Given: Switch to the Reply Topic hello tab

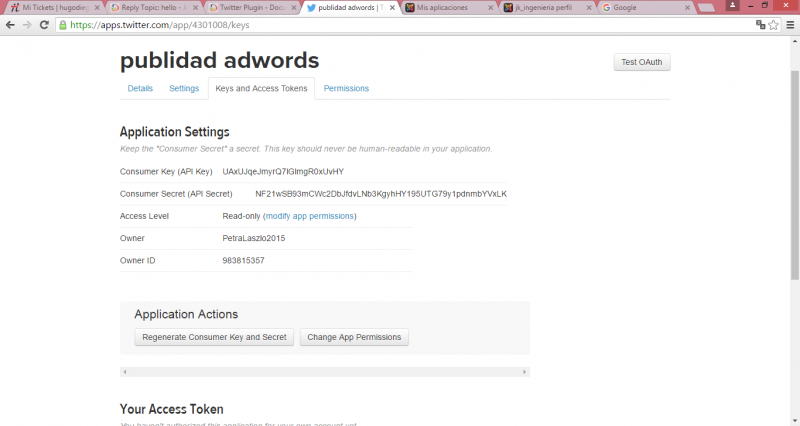Looking at the screenshot, I should [153, 8].
